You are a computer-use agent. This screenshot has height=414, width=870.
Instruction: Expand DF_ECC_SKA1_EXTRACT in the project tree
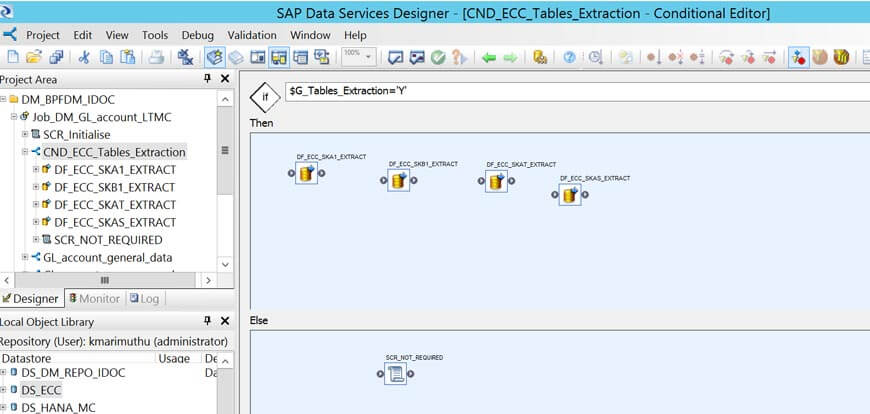36,170
